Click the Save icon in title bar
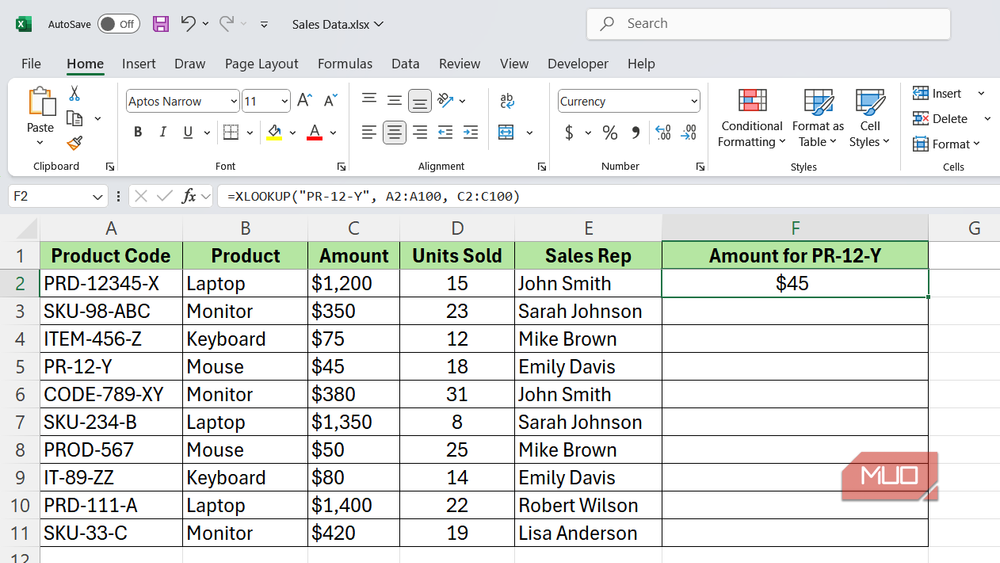This screenshot has width=1000, height=563. [161, 24]
